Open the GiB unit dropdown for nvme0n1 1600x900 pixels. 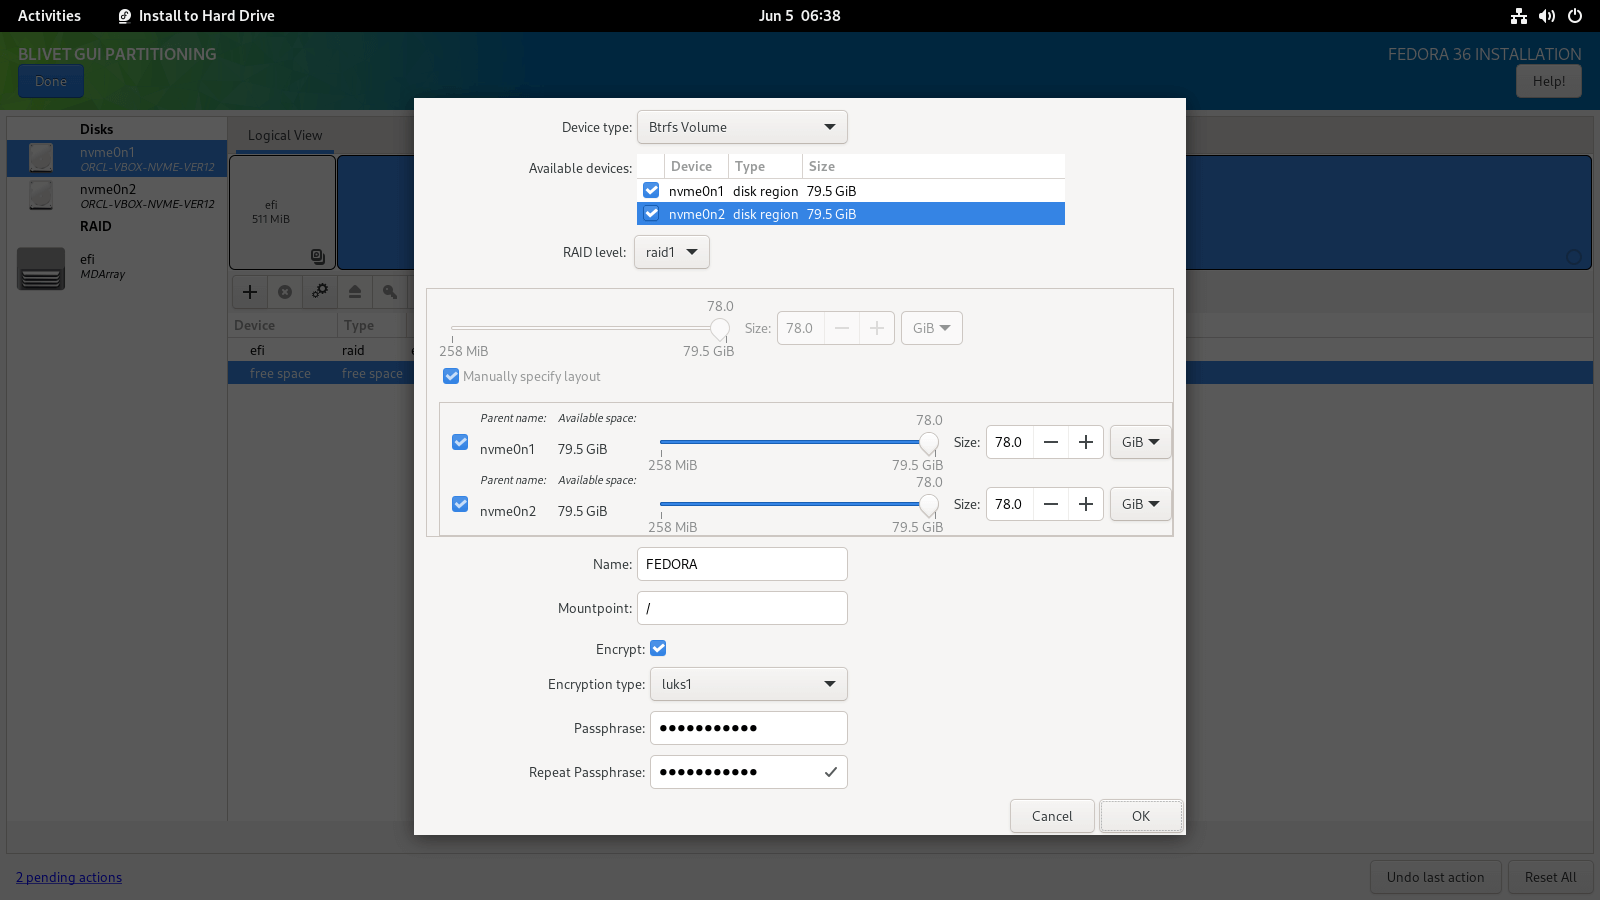tap(1140, 442)
